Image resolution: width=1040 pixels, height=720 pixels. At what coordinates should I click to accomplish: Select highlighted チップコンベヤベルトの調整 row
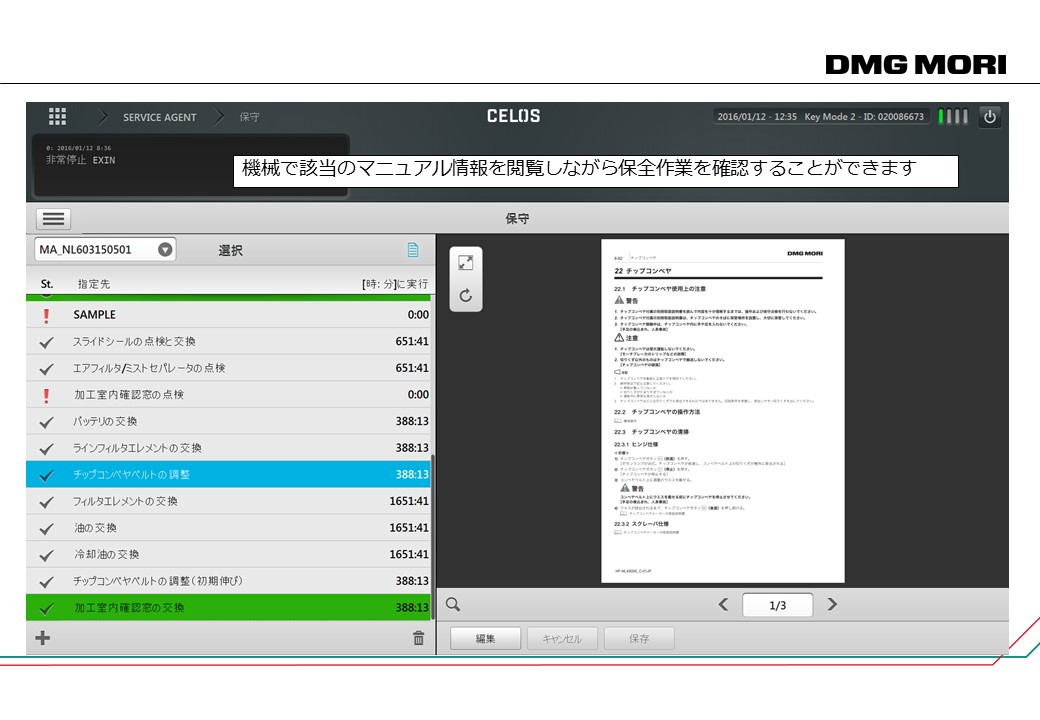(229, 474)
